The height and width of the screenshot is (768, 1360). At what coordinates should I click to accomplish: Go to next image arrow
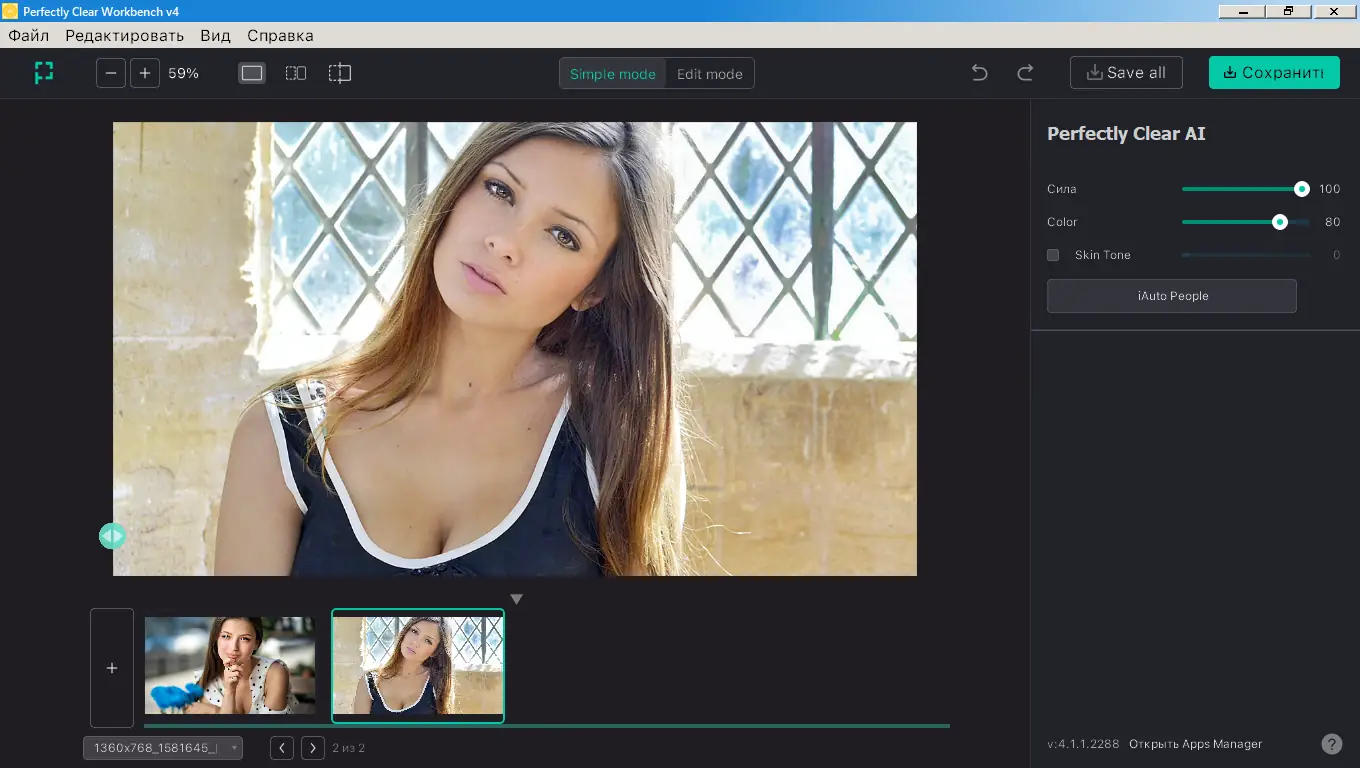point(313,748)
